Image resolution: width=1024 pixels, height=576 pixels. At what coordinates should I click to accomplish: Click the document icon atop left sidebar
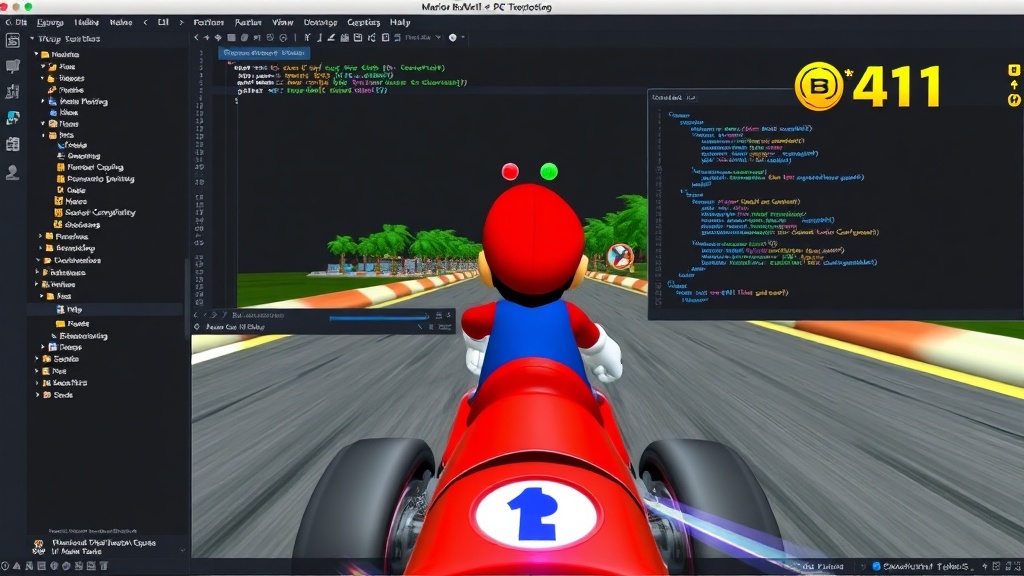click(x=12, y=40)
